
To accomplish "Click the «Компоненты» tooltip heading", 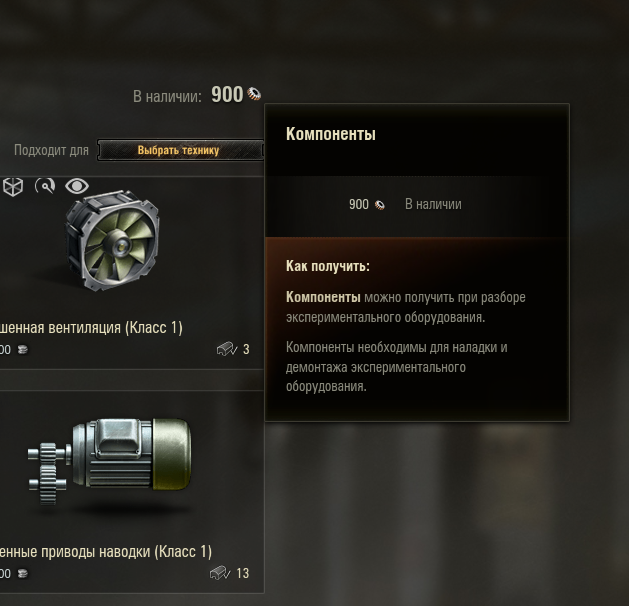I will (331, 134).
